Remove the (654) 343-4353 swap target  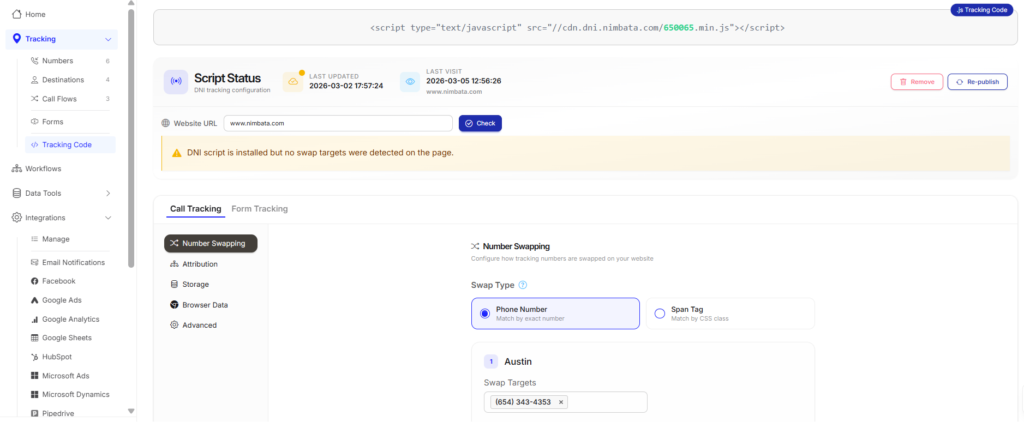(x=561, y=402)
